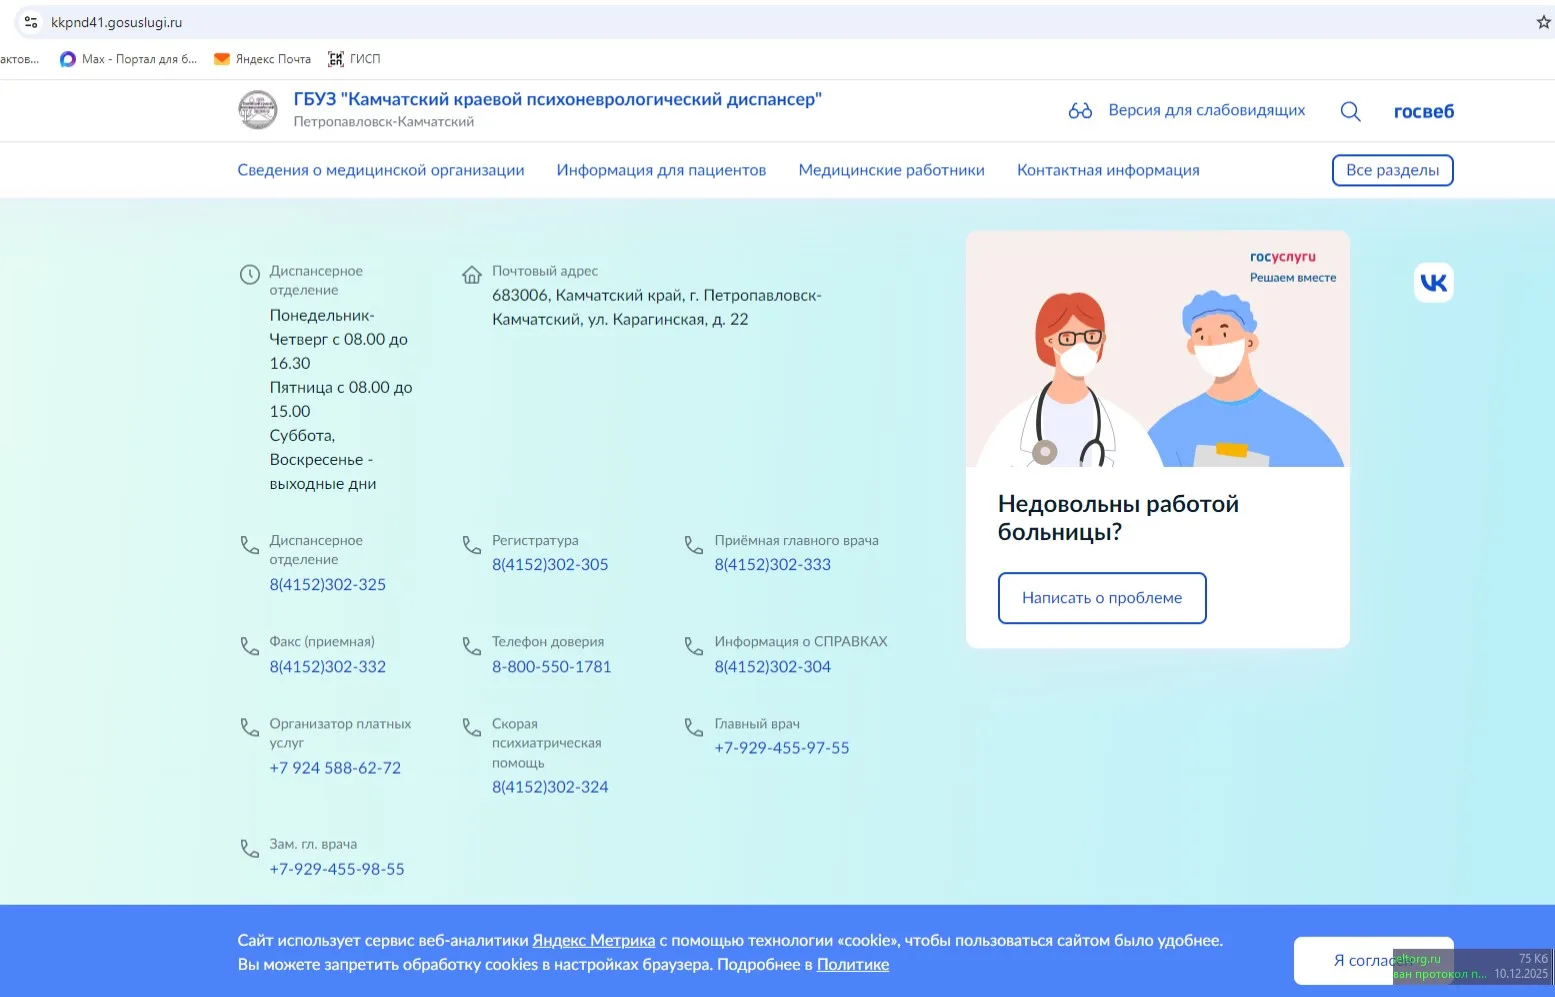
Task: Open the ГИСП bookmark
Action: [x=354, y=59]
